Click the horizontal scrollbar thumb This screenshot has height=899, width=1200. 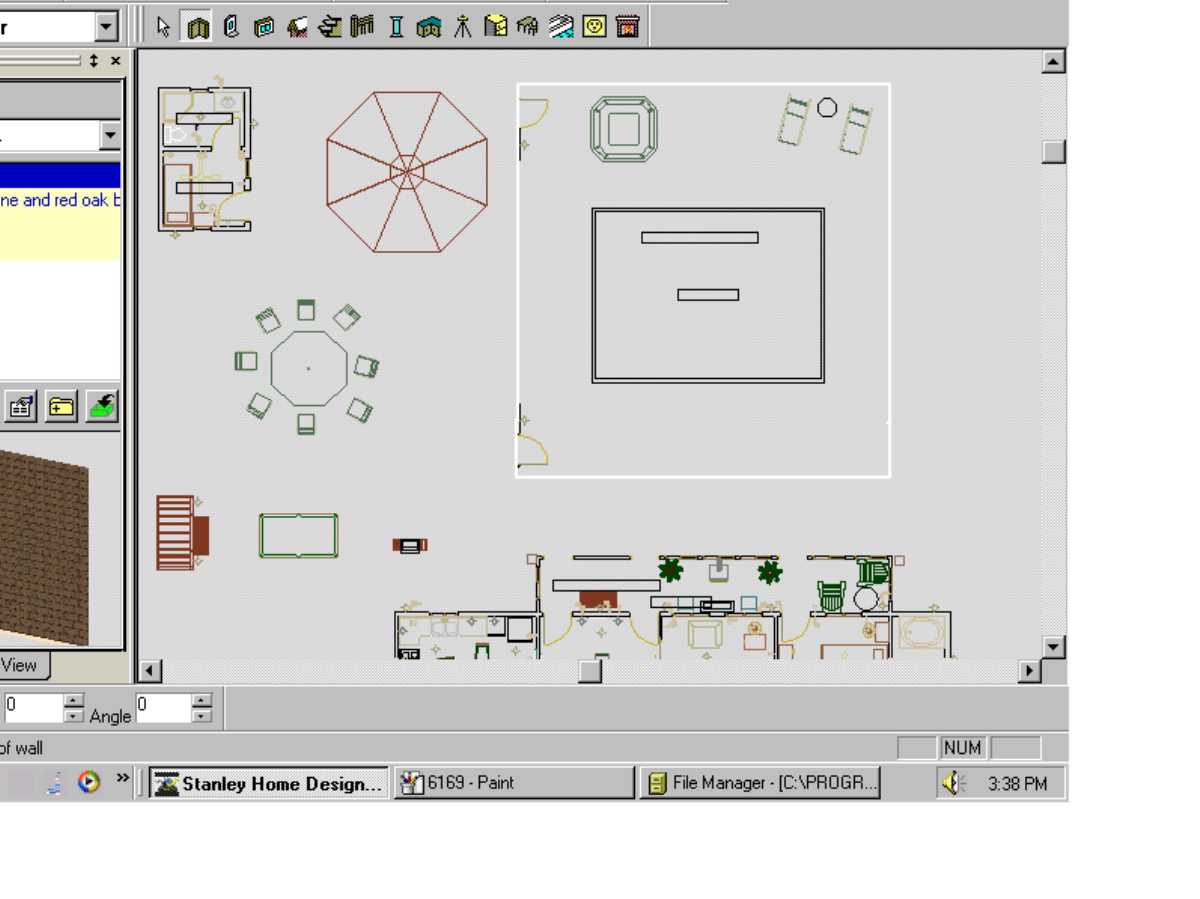point(590,671)
